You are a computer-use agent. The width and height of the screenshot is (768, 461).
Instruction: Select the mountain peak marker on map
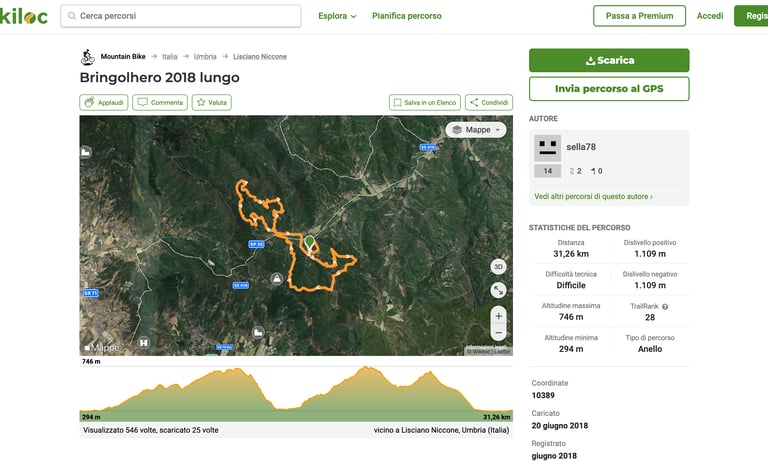(x=277, y=279)
